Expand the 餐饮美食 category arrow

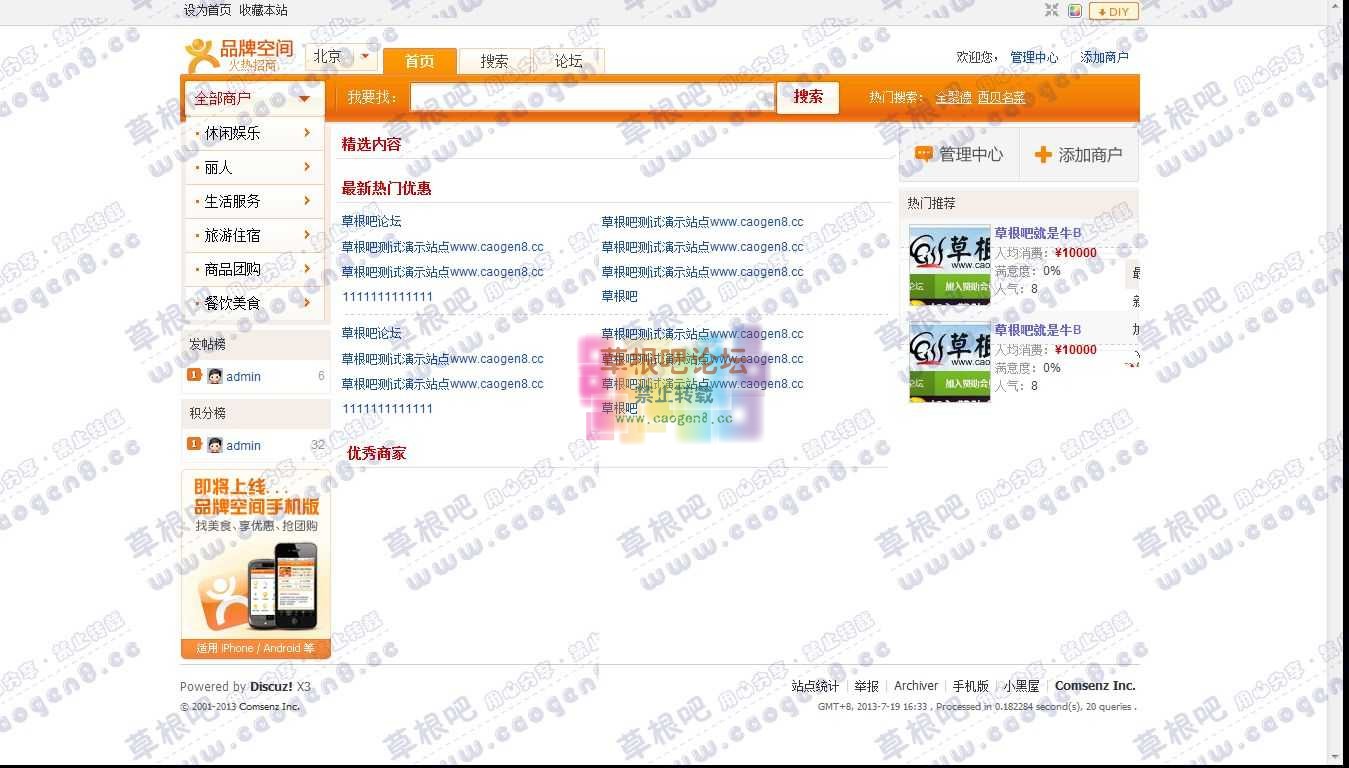[307, 302]
